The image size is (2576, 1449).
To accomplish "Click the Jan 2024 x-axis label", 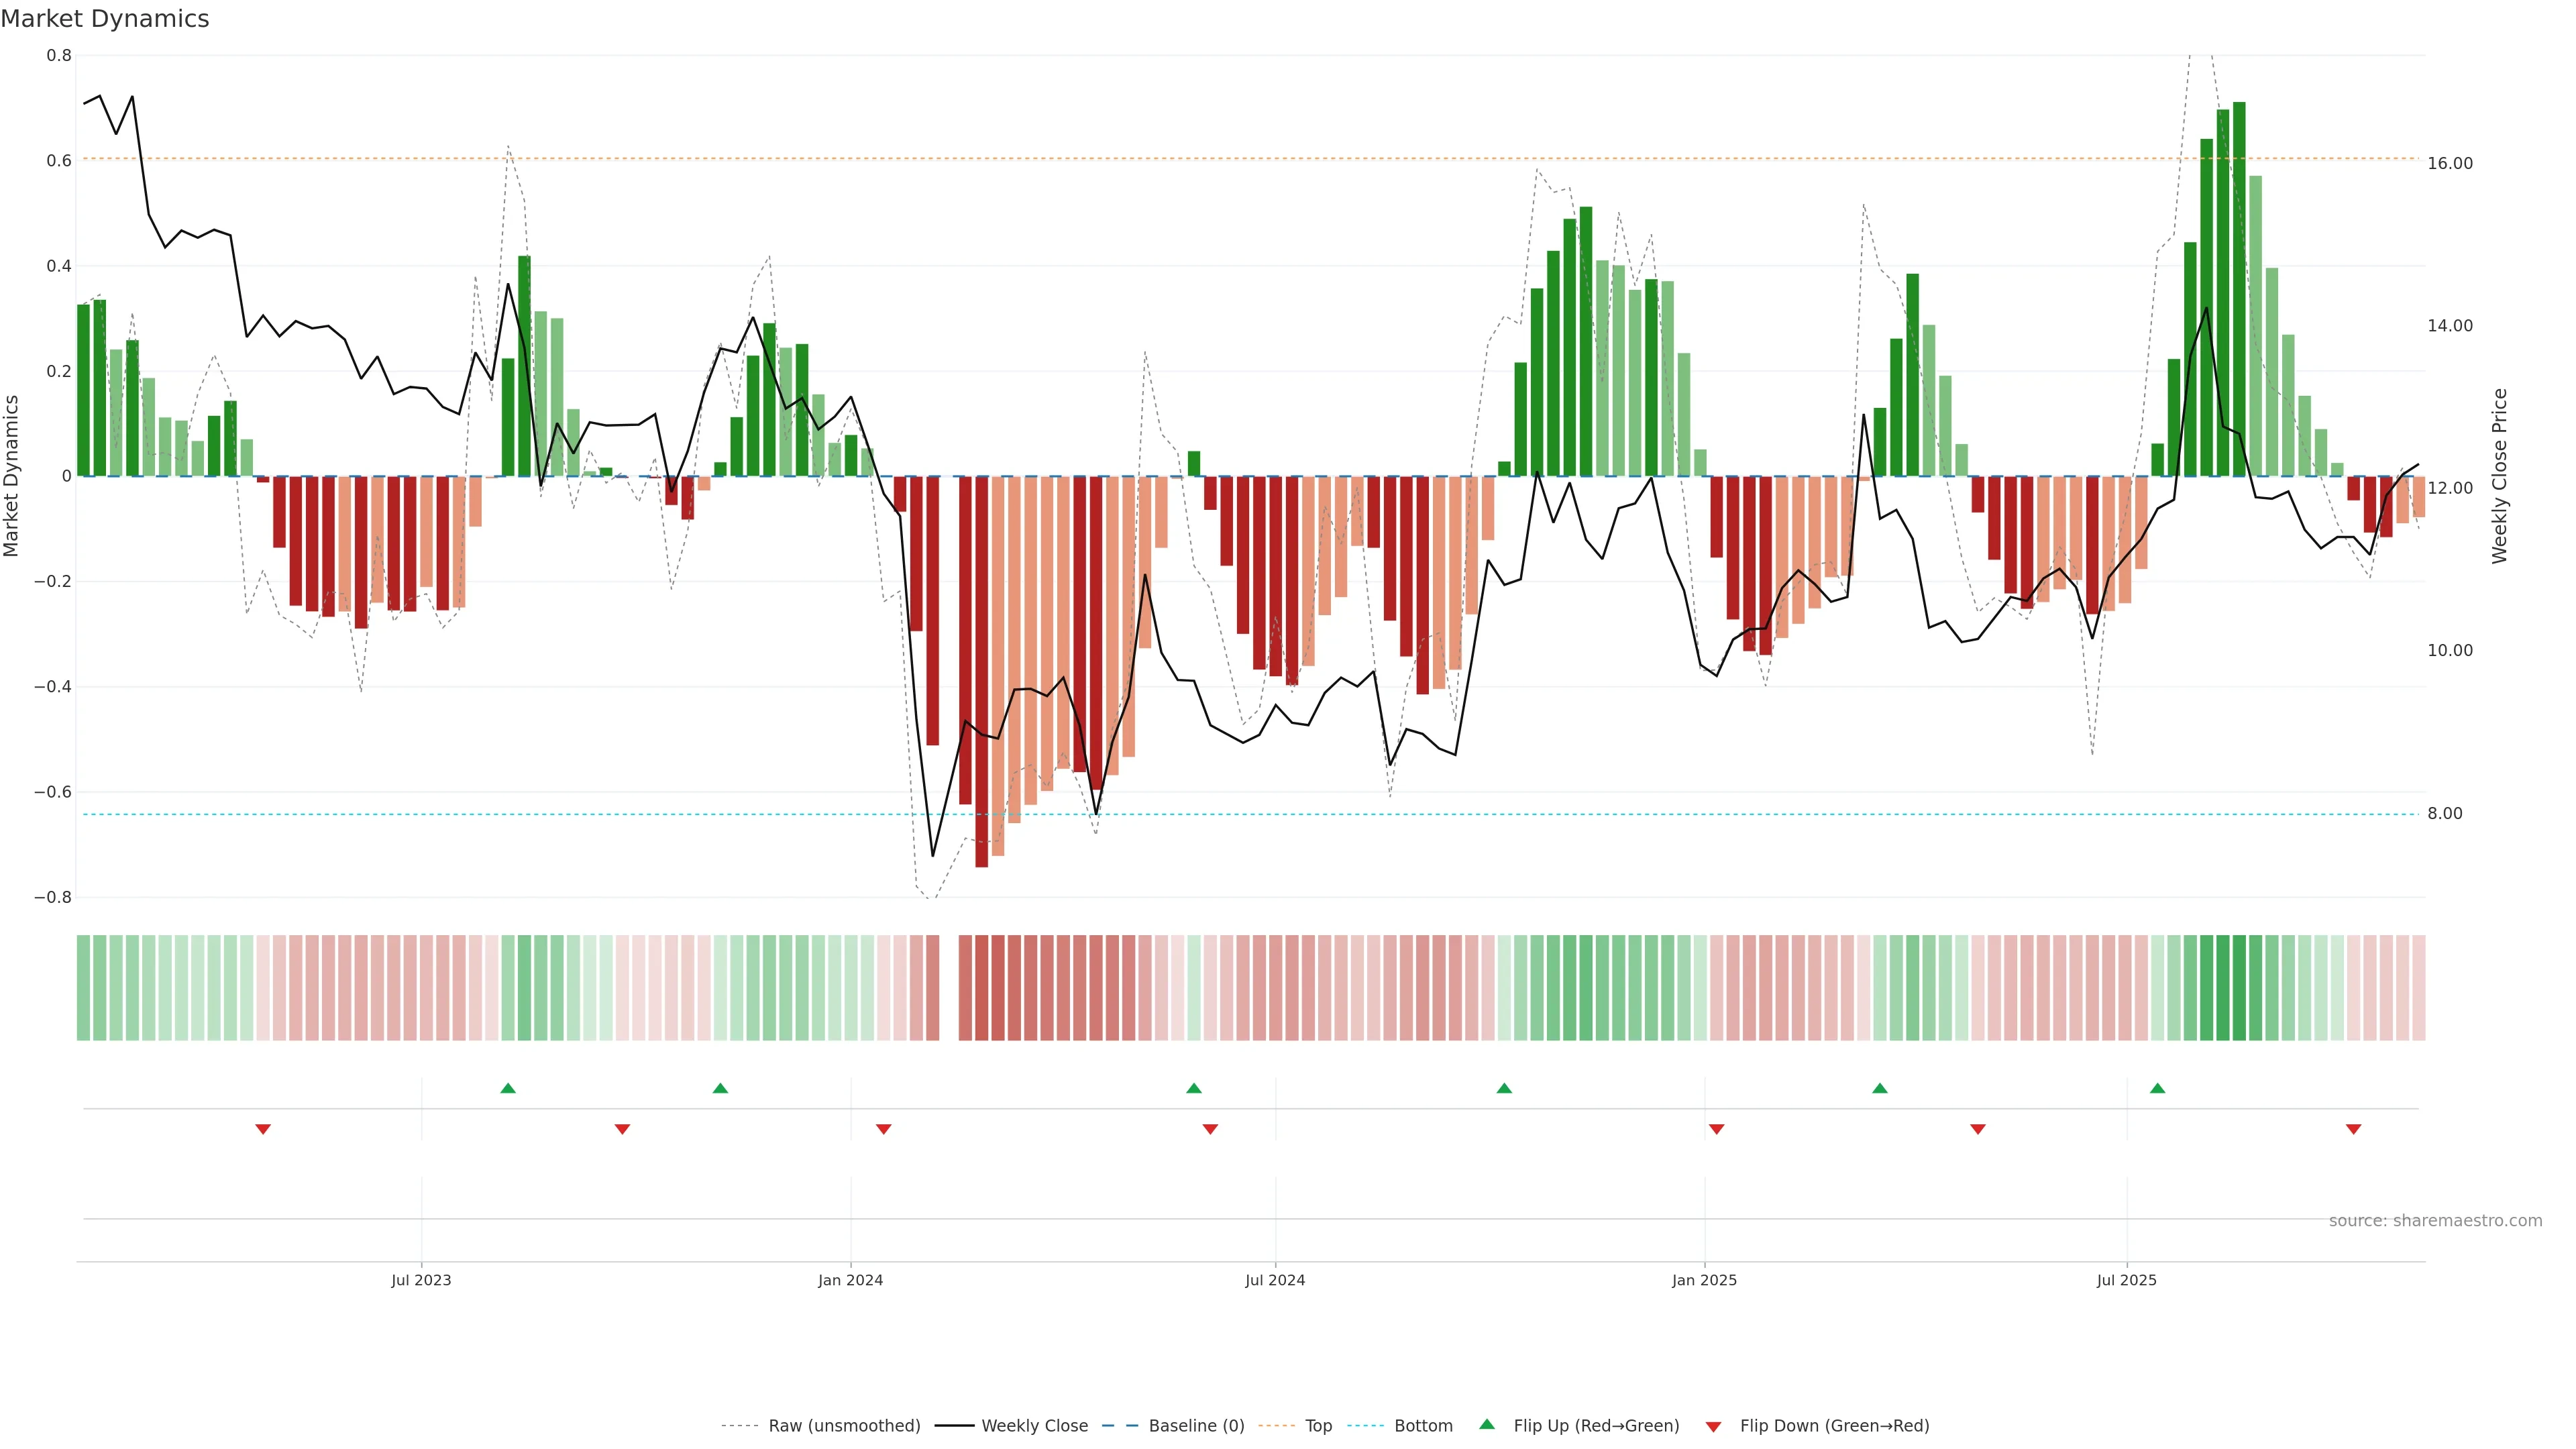I will [850, 1280].
